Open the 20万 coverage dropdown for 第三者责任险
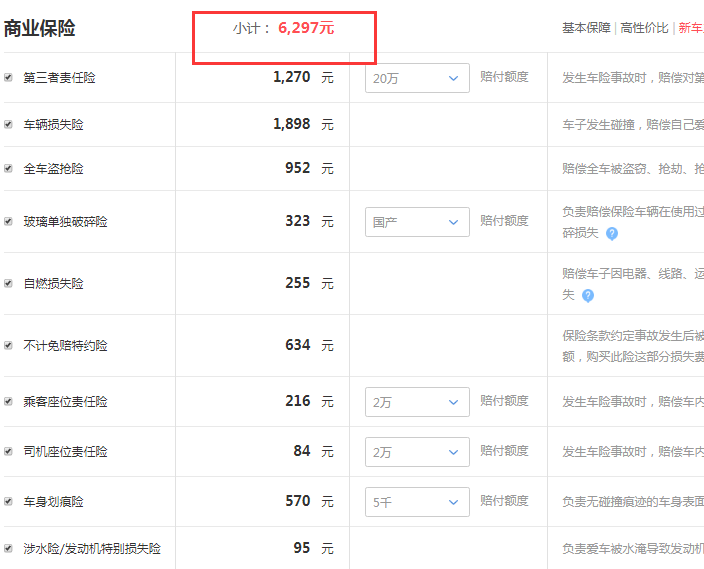704x569 pixels. pos(417,78)
